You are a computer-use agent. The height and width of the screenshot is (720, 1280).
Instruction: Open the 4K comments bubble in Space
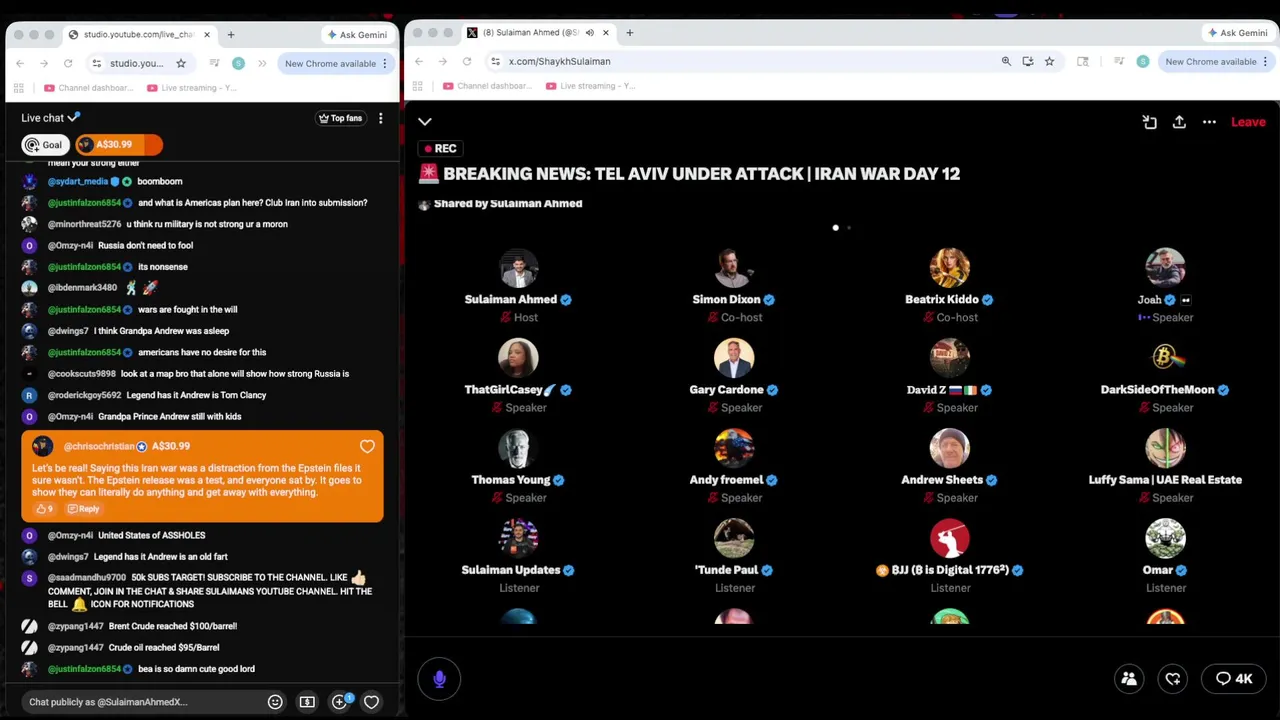(1234, 679)
